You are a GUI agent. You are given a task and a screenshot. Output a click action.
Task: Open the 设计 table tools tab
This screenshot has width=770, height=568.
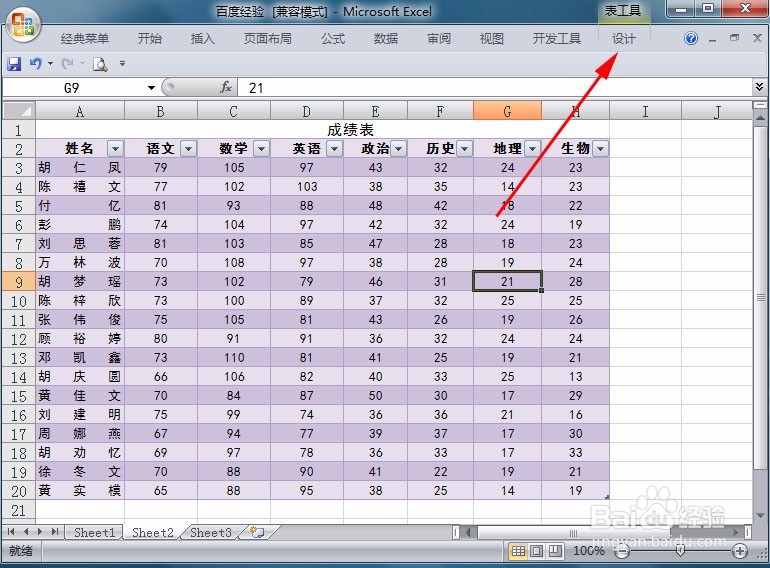(624, 38)
